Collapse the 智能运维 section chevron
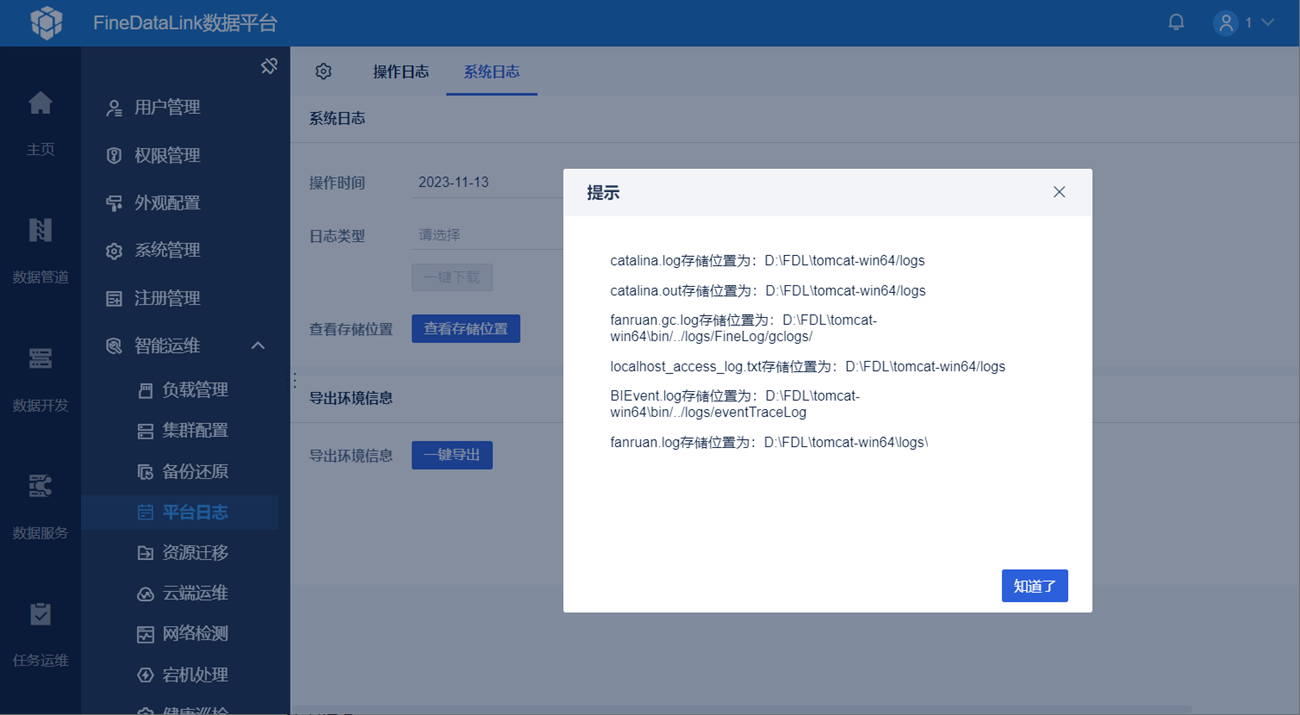 [x=258, y=346]
